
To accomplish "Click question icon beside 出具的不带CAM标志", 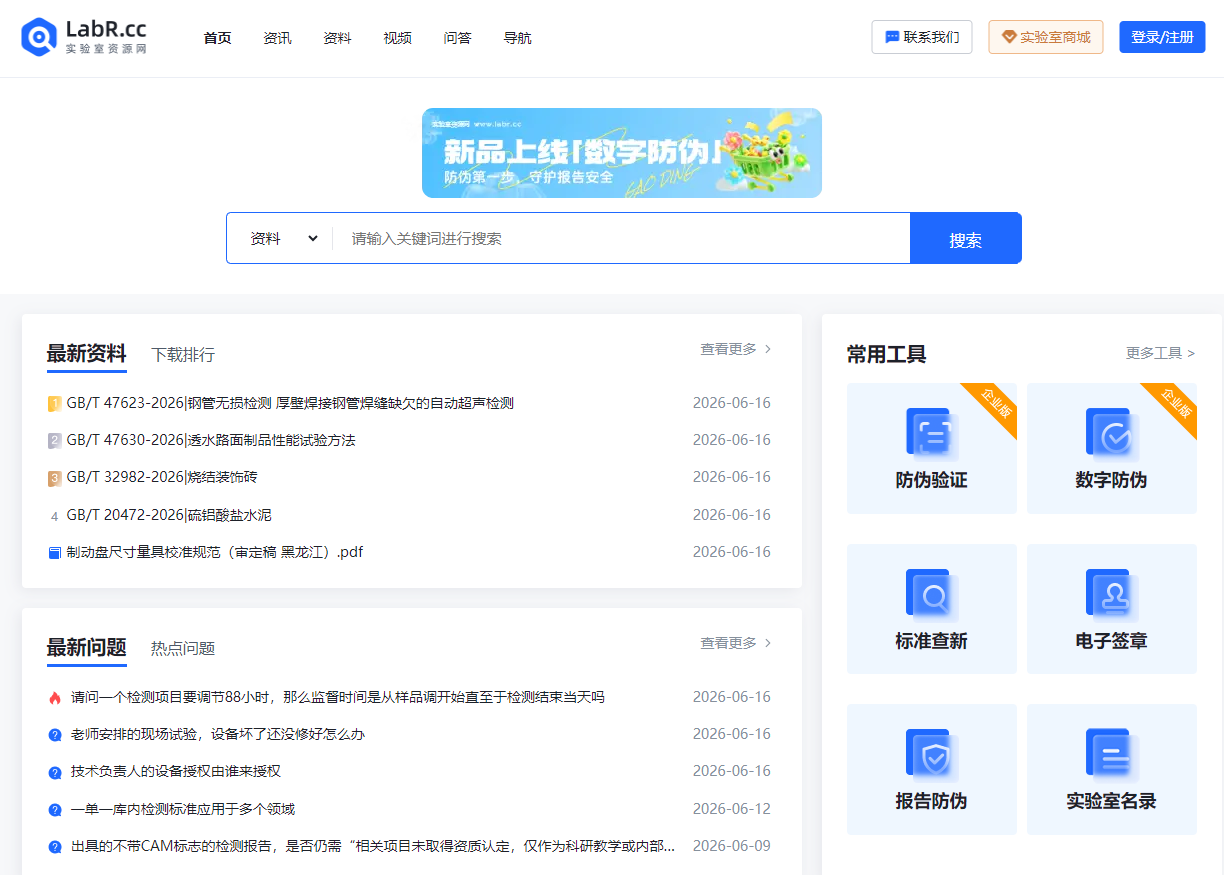I will tap(54, 847).
